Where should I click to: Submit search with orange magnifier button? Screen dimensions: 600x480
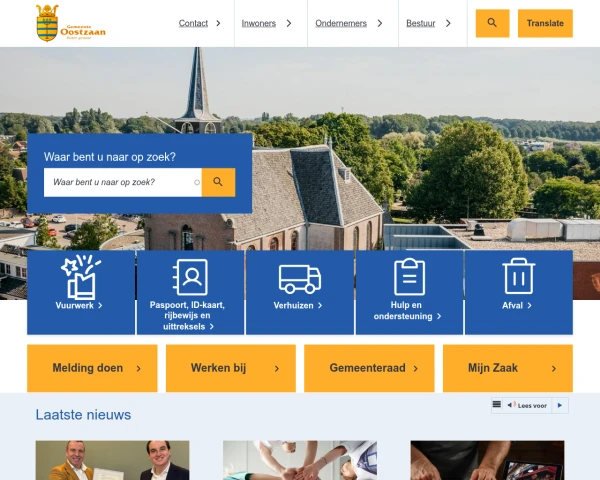tap(218, 182)
